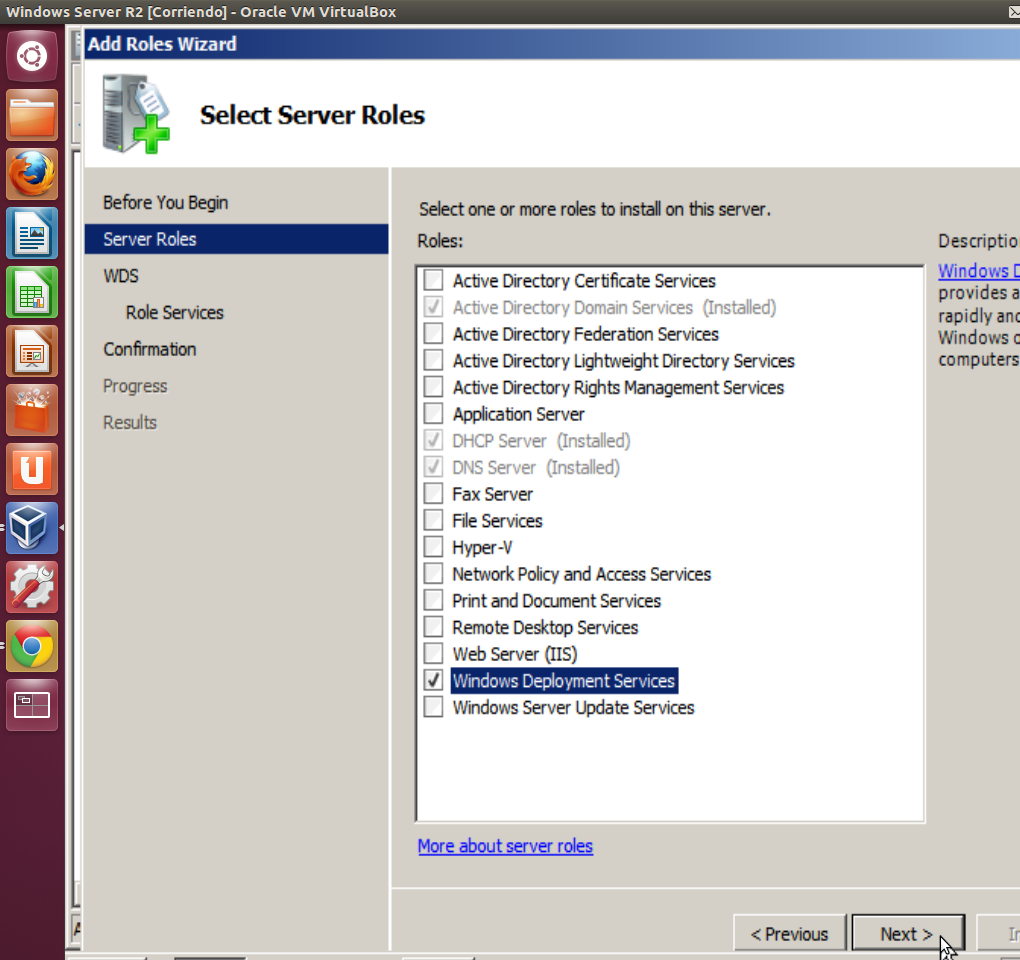Check the Fax Server checkbox
1020x960 pixels.
click(x=433, y=494)
